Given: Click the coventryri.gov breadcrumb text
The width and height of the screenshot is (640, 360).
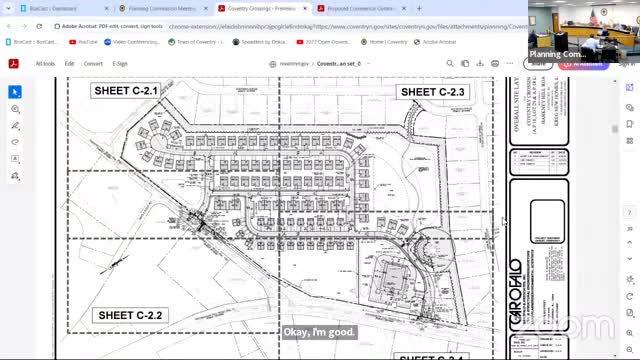Looking at the screenshot, I should coord(294,64).
